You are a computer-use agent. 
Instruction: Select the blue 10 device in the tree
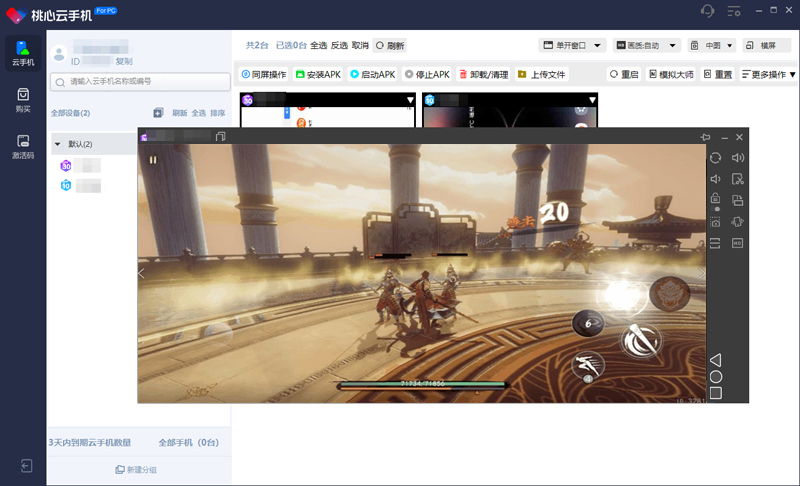tap(66, 185)
